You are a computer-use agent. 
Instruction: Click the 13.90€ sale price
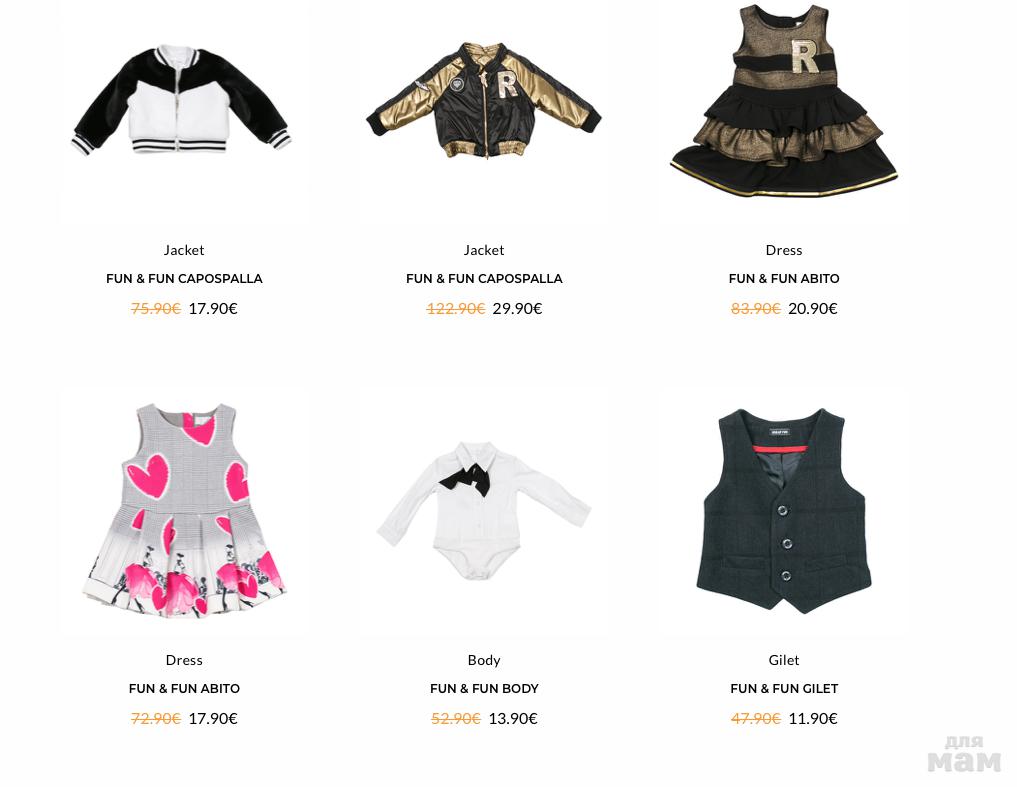513,719
